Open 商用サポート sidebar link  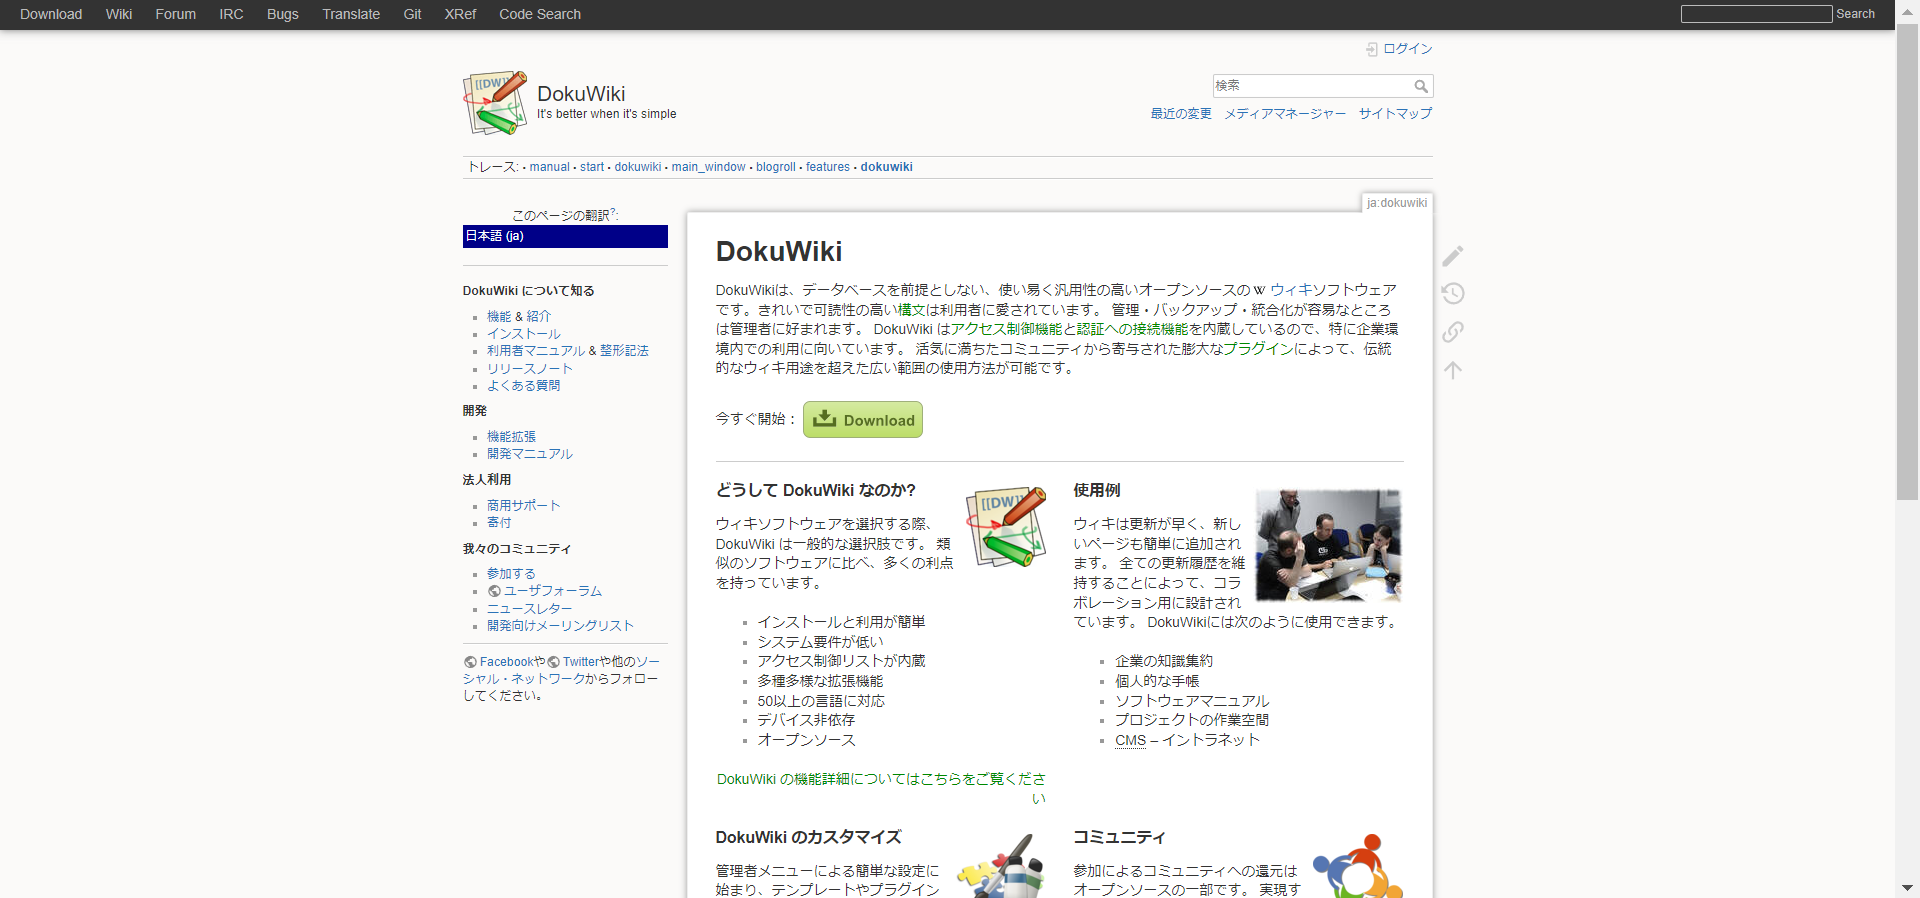524,506
